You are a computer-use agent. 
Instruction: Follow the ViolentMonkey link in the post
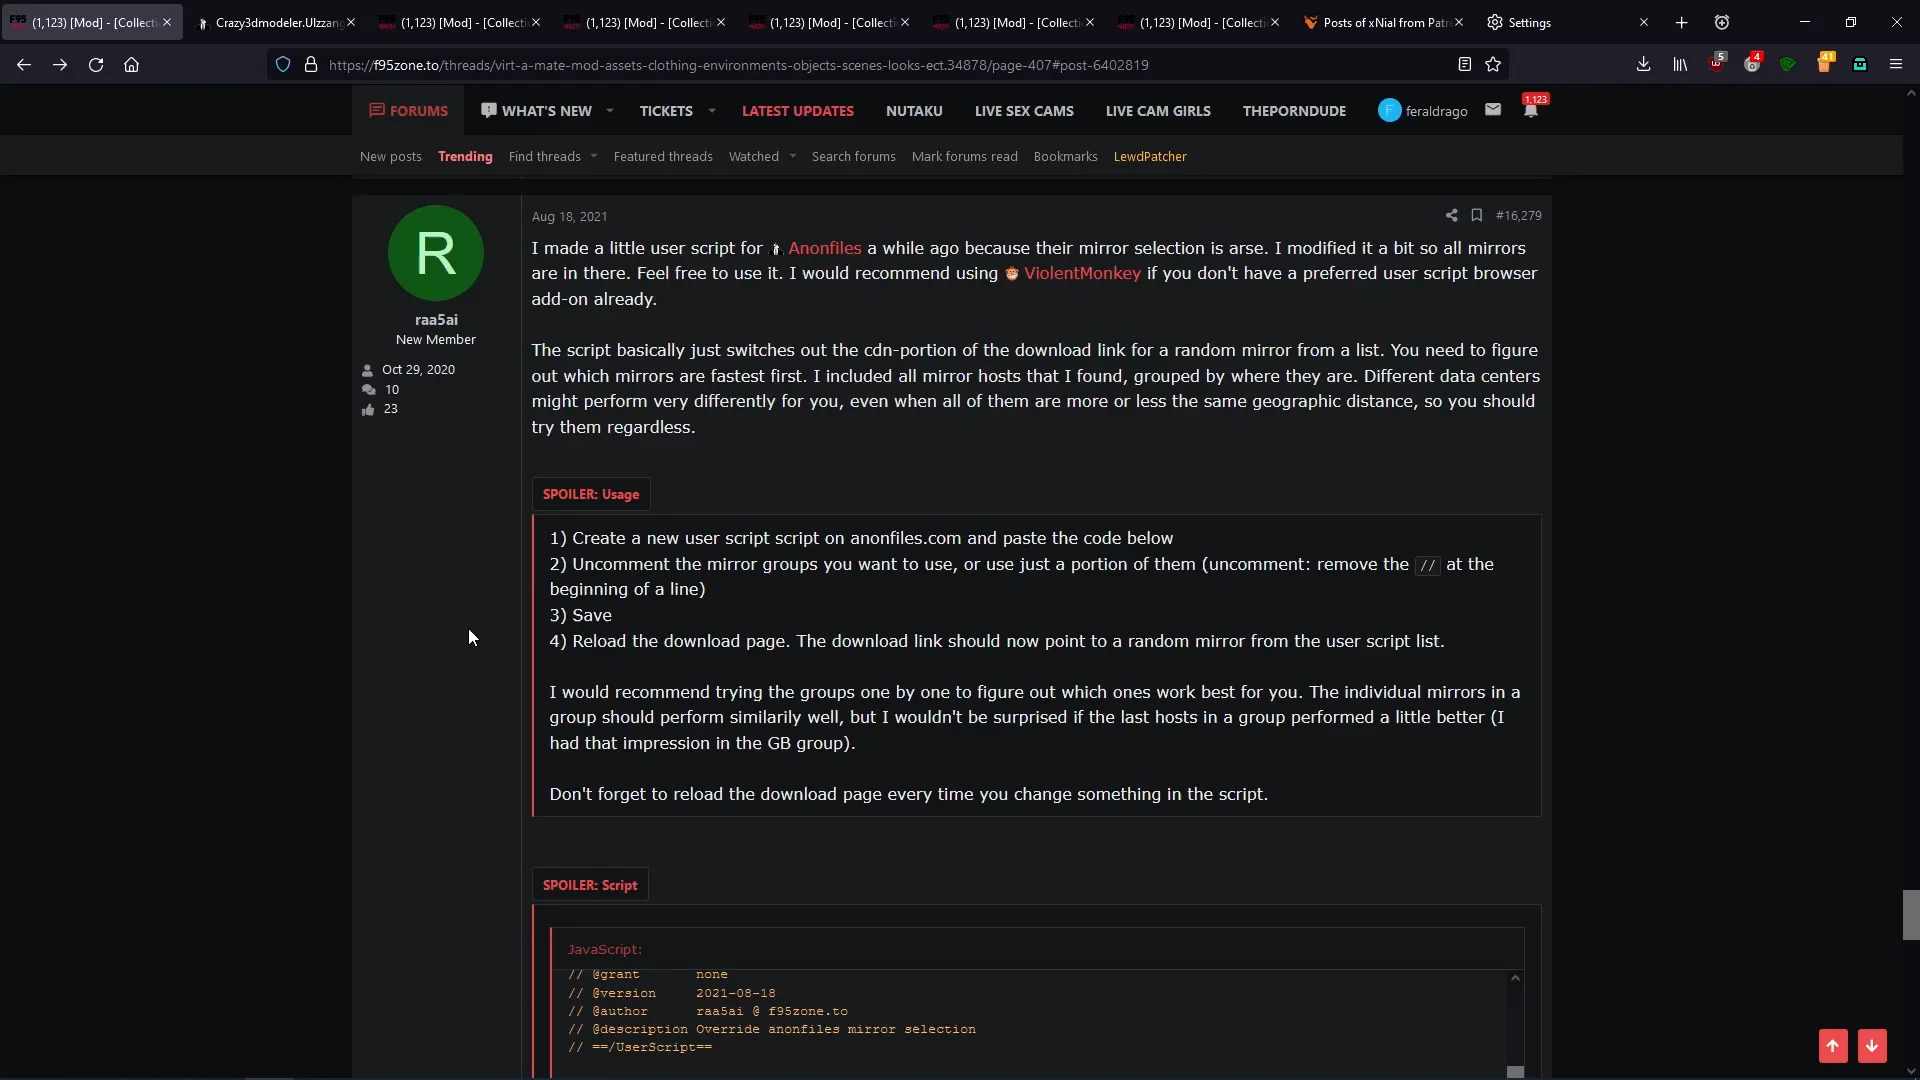(x=1082, y=274)
